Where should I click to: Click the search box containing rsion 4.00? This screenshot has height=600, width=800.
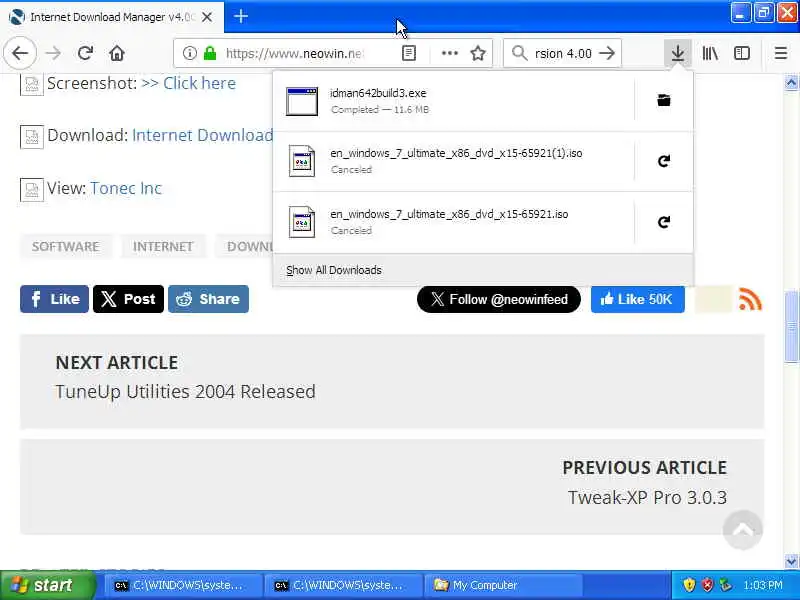coord(563,53)
